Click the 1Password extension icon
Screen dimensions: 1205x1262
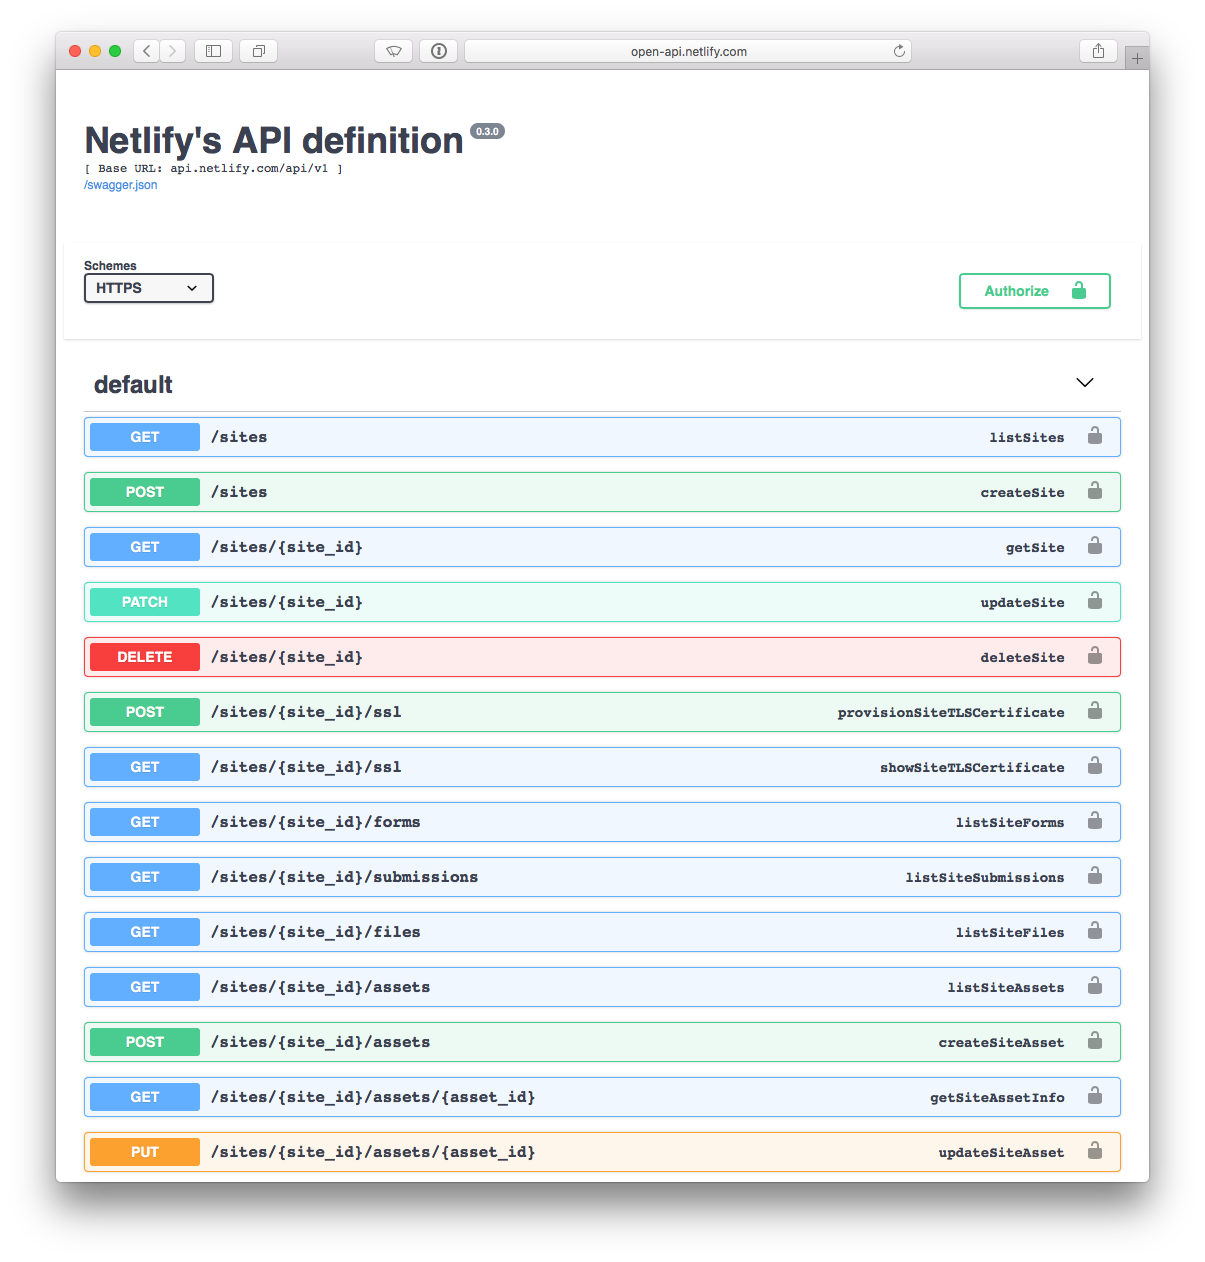point(439,51)
